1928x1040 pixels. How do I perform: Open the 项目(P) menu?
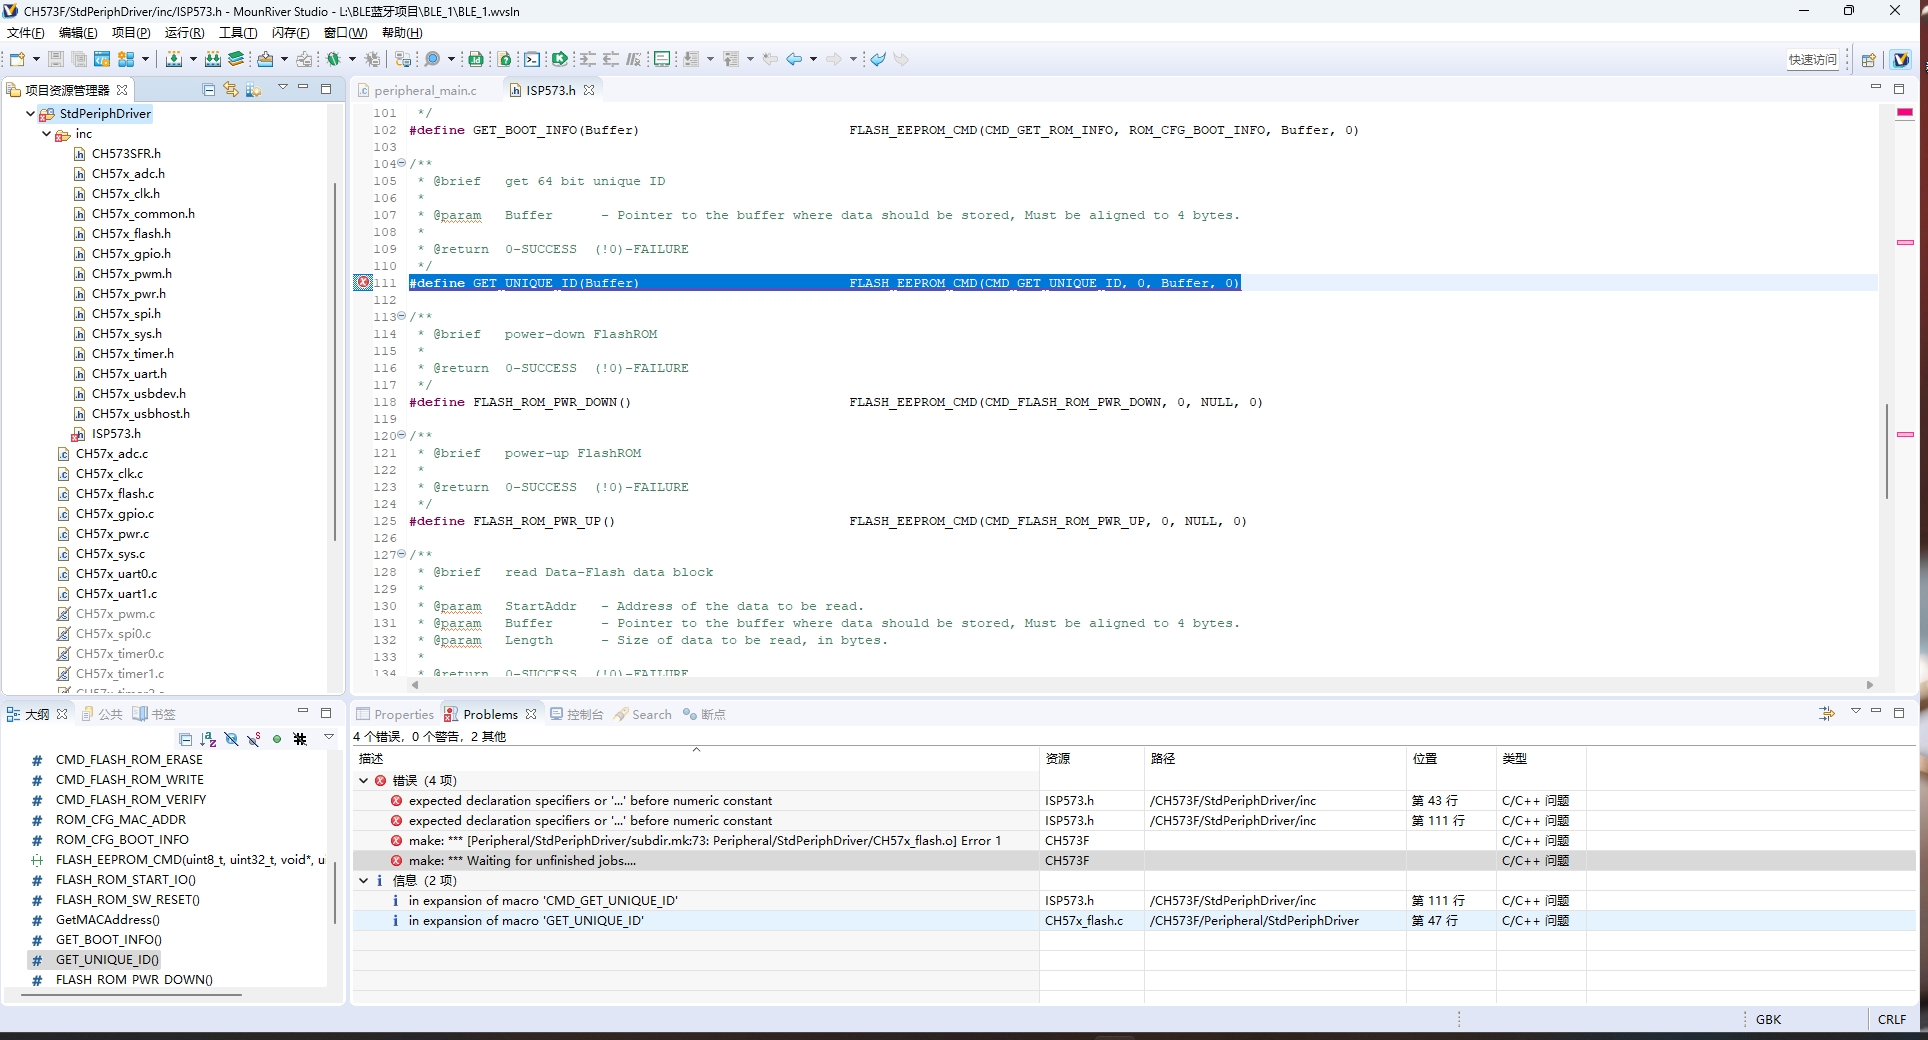[131, 33]
